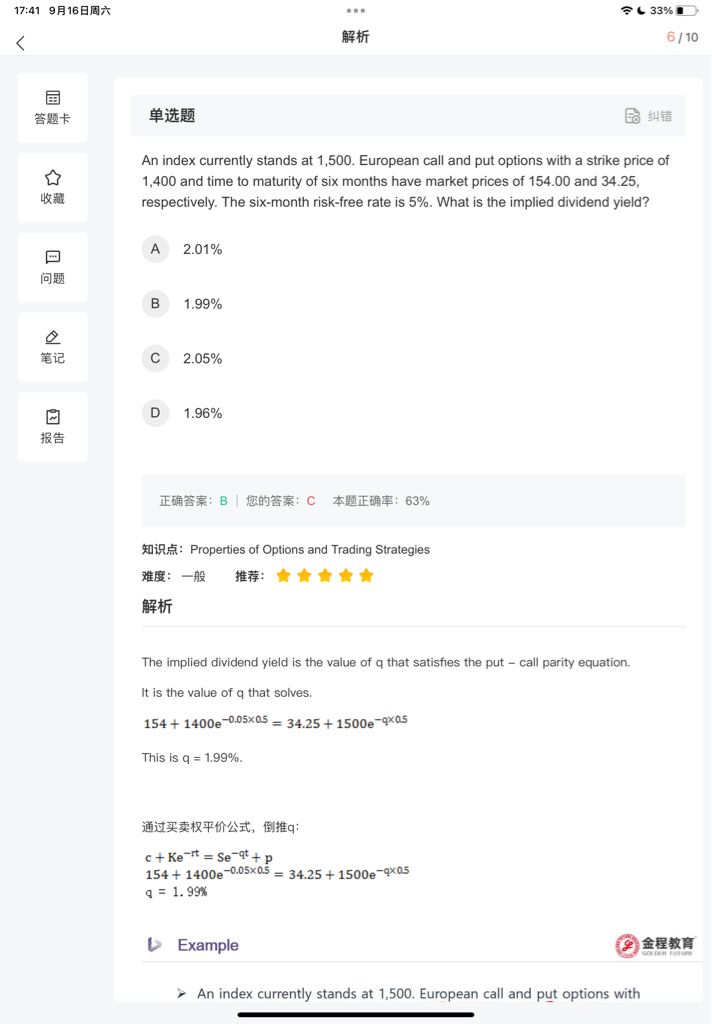712x1024 pixels.
Task: Tap the back arrow icon
Action: coord(20,42)
